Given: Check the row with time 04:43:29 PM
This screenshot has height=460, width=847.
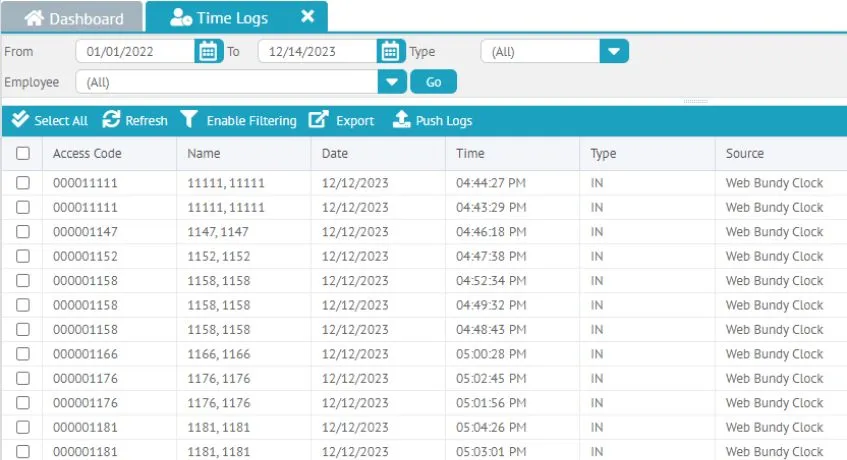Looking at the screenshot, I should click(23, 207).
